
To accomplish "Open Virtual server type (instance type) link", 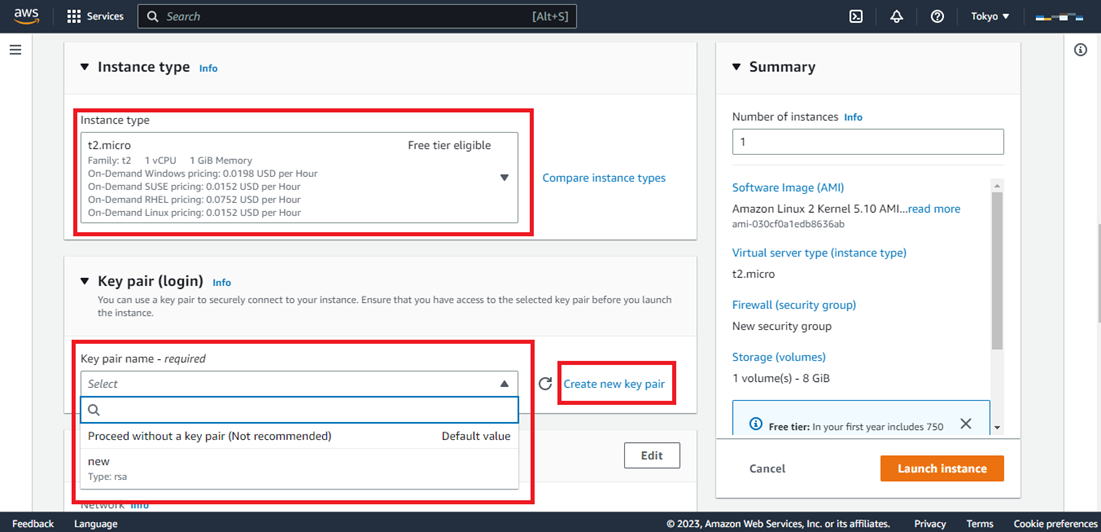I will 819,253.
